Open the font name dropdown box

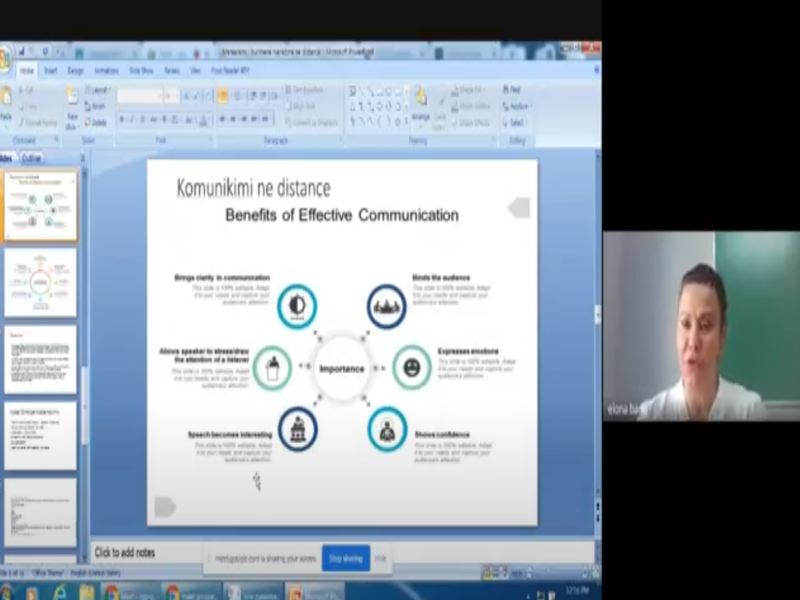140,96
